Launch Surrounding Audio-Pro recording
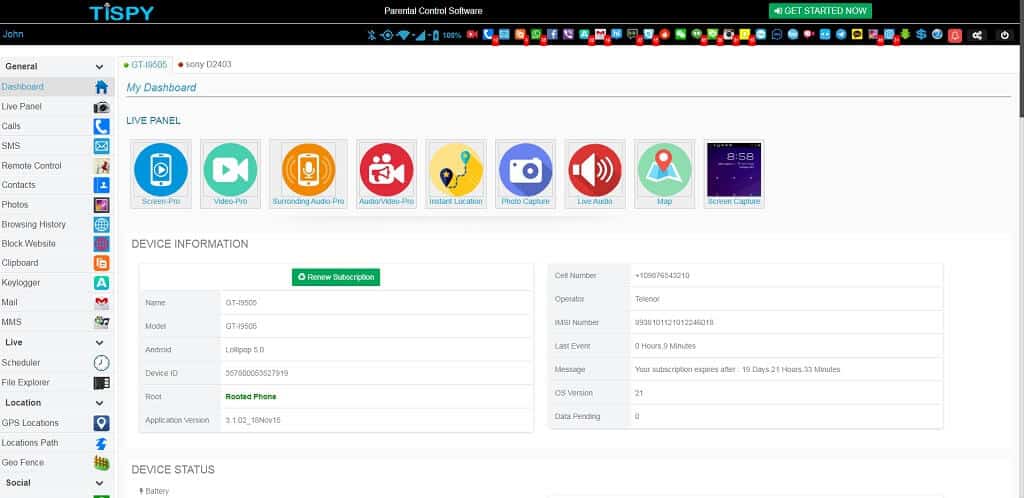 pos(308,174)
